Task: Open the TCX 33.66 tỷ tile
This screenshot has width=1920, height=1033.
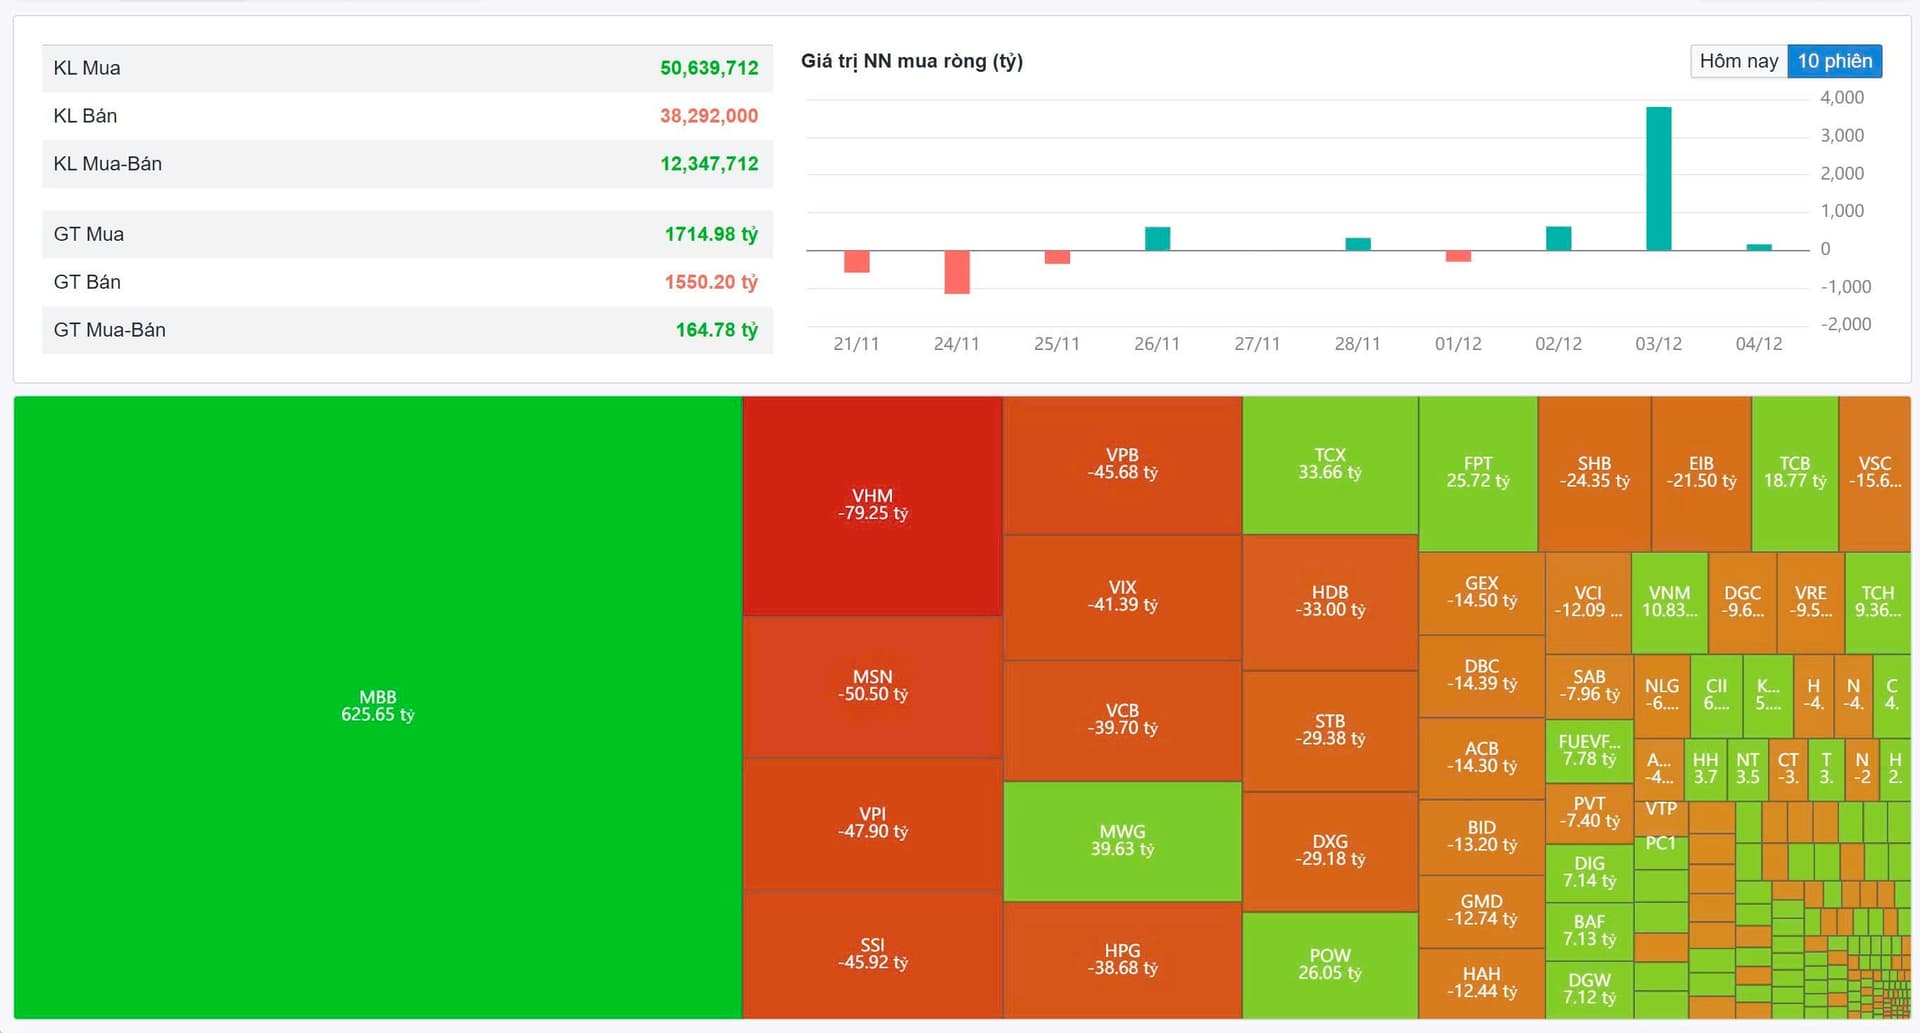Action: click(x=1329, y=464)
